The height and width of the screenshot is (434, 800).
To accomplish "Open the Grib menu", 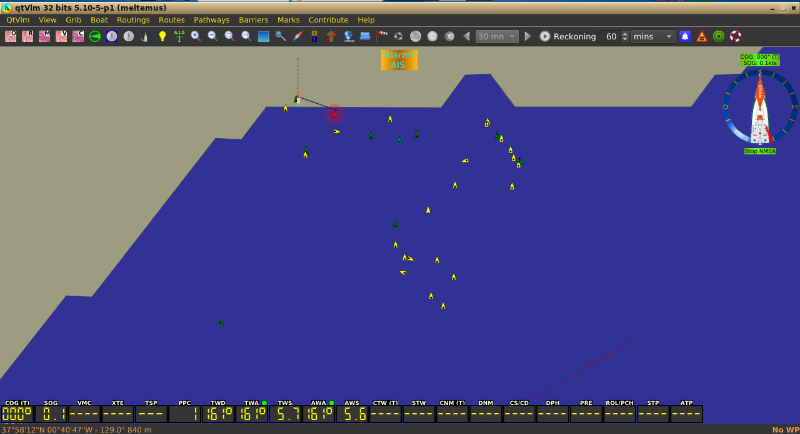I will pos(74,20).
